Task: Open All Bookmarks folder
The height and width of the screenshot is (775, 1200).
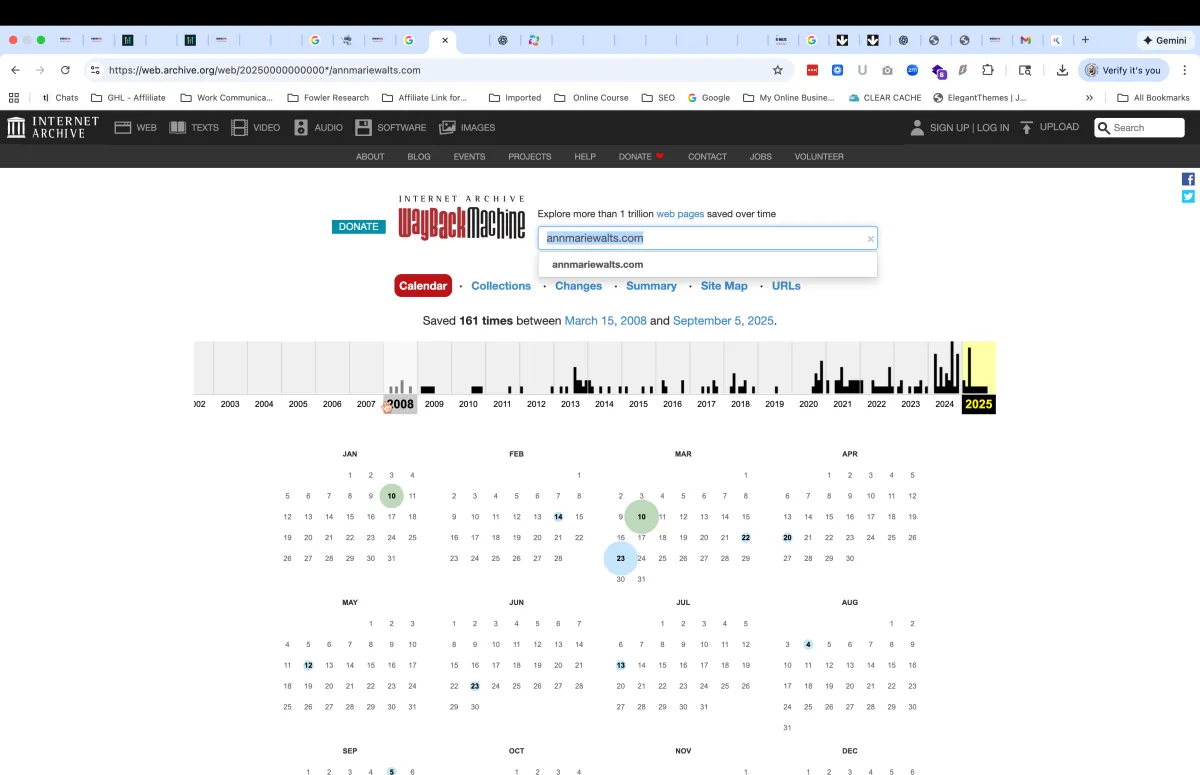Action: 1153,97
